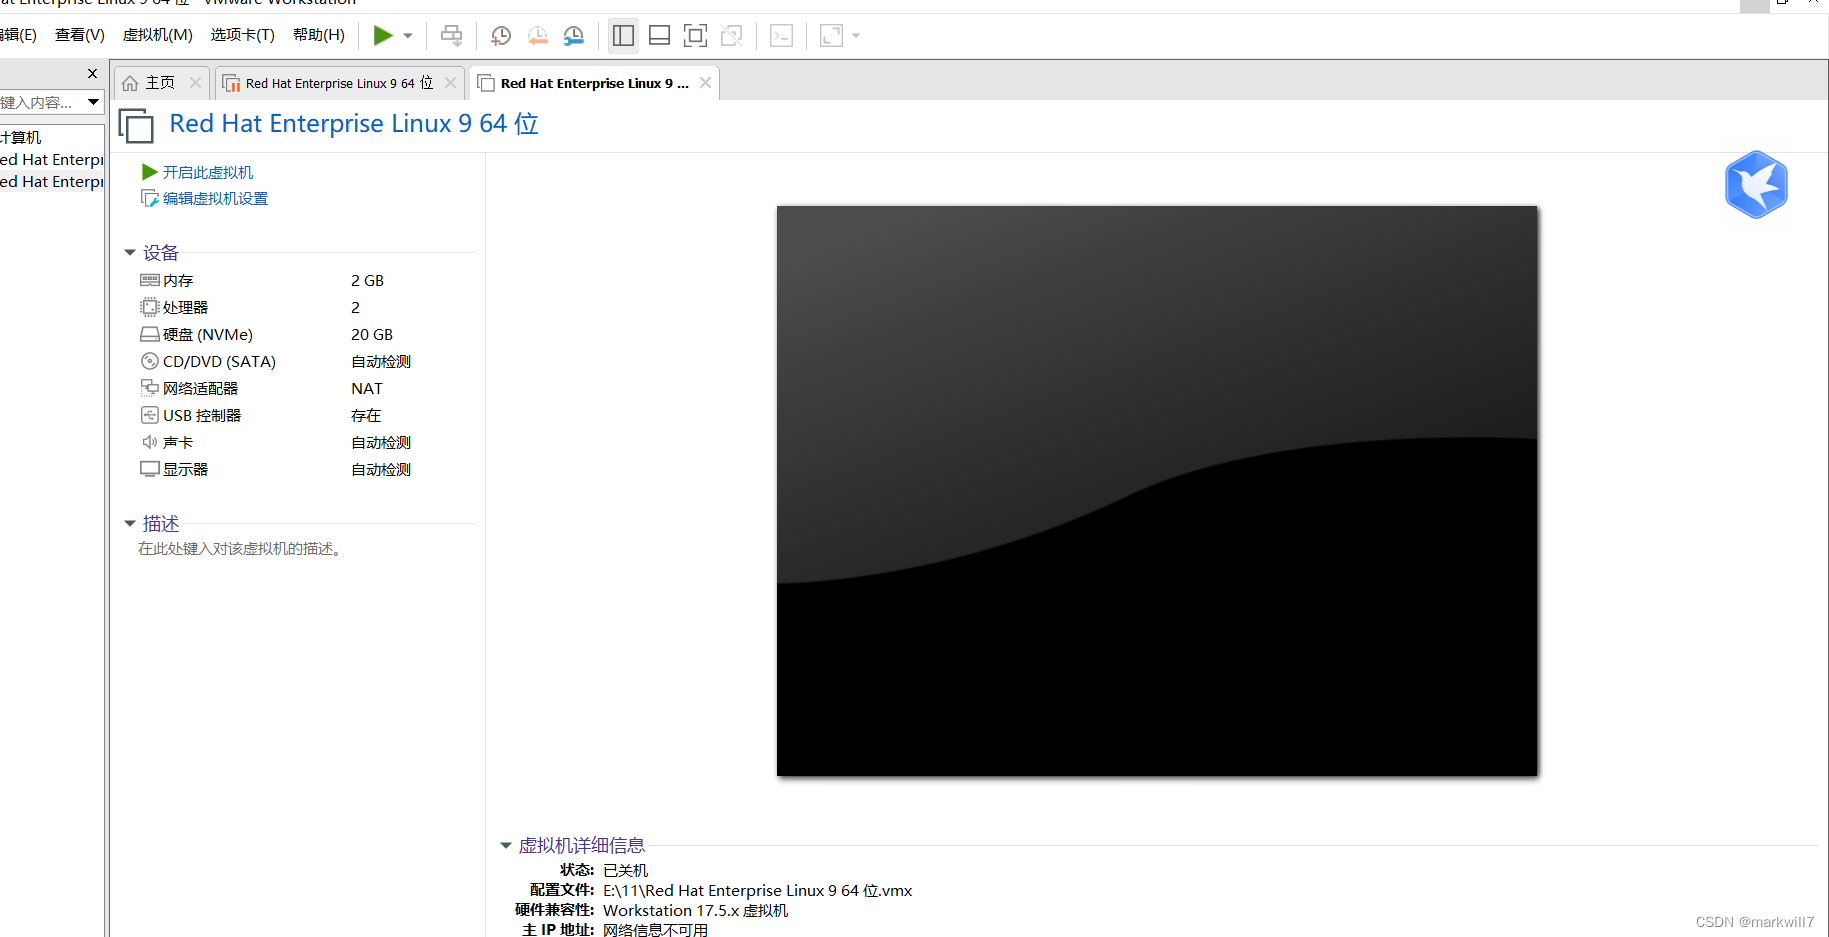Screen dimensions: 1829x937
Task: Click the 网络适配器 device icon
Action: [150, 388]
